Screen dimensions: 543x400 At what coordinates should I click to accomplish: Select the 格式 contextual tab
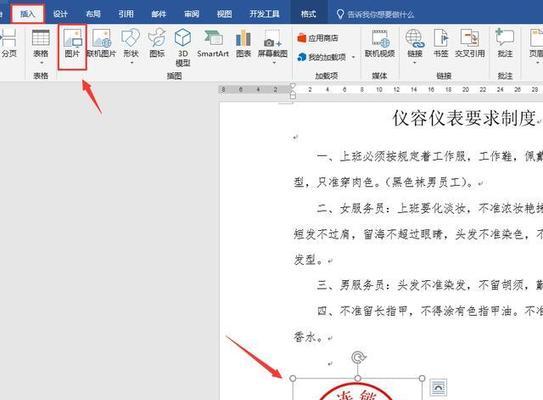tap(308, 14)
